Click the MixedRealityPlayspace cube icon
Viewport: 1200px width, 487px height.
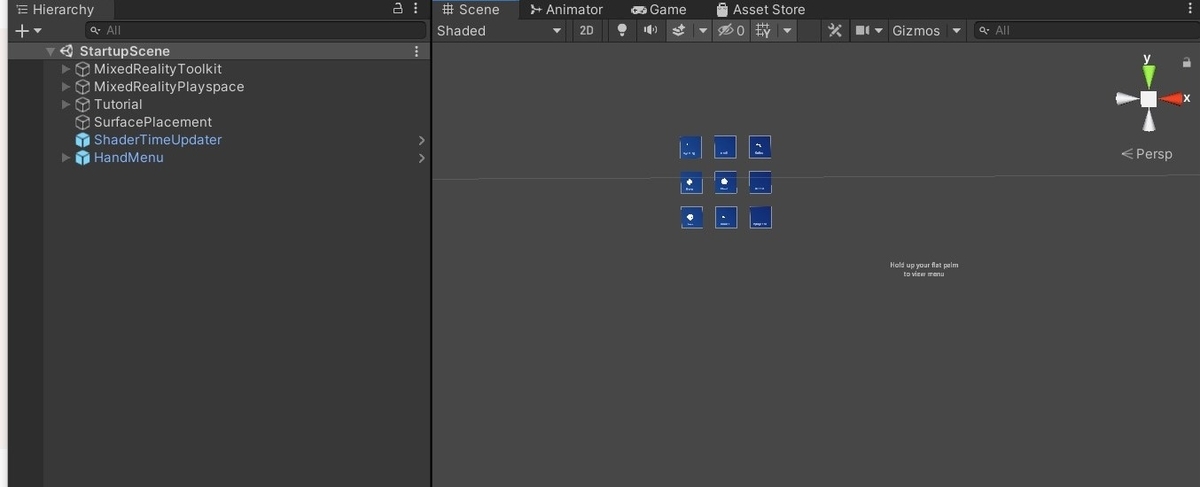click(83, 87)
